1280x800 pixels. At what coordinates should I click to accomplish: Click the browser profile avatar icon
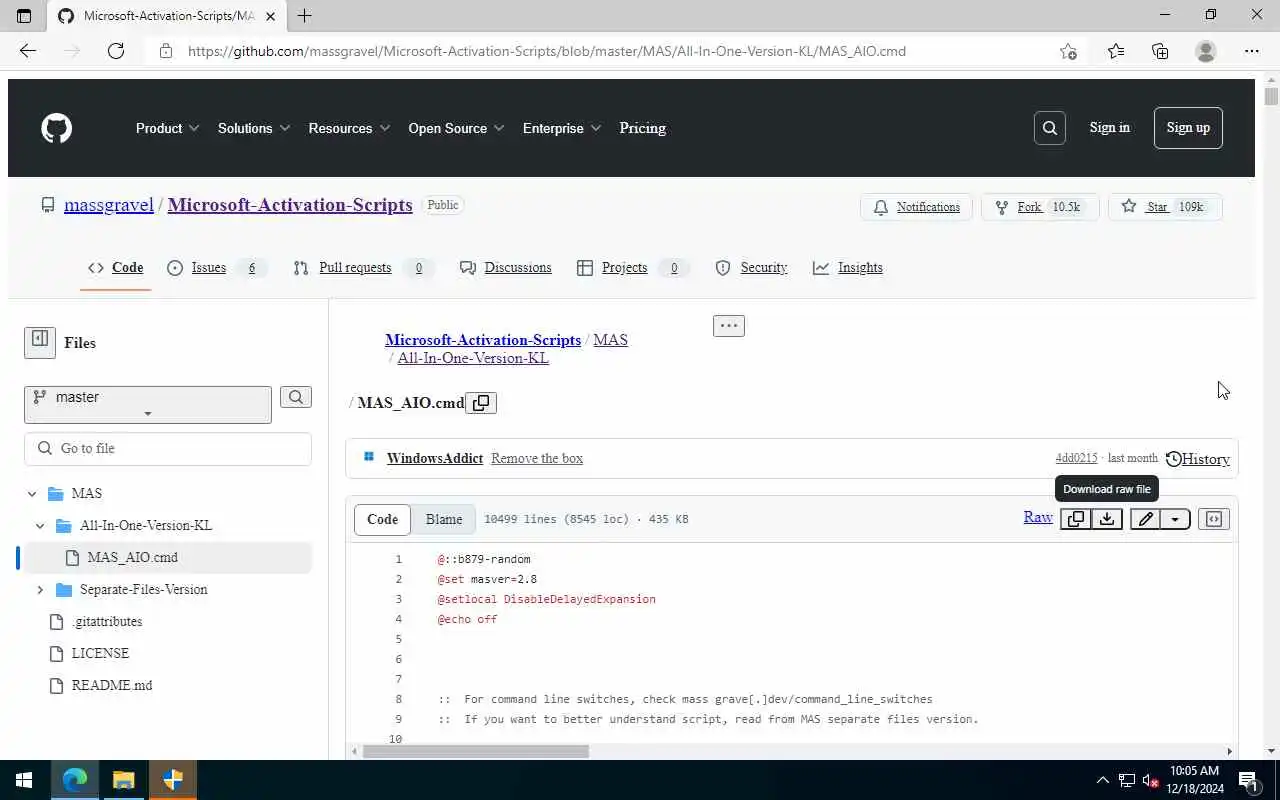(x=1206, y=51)
